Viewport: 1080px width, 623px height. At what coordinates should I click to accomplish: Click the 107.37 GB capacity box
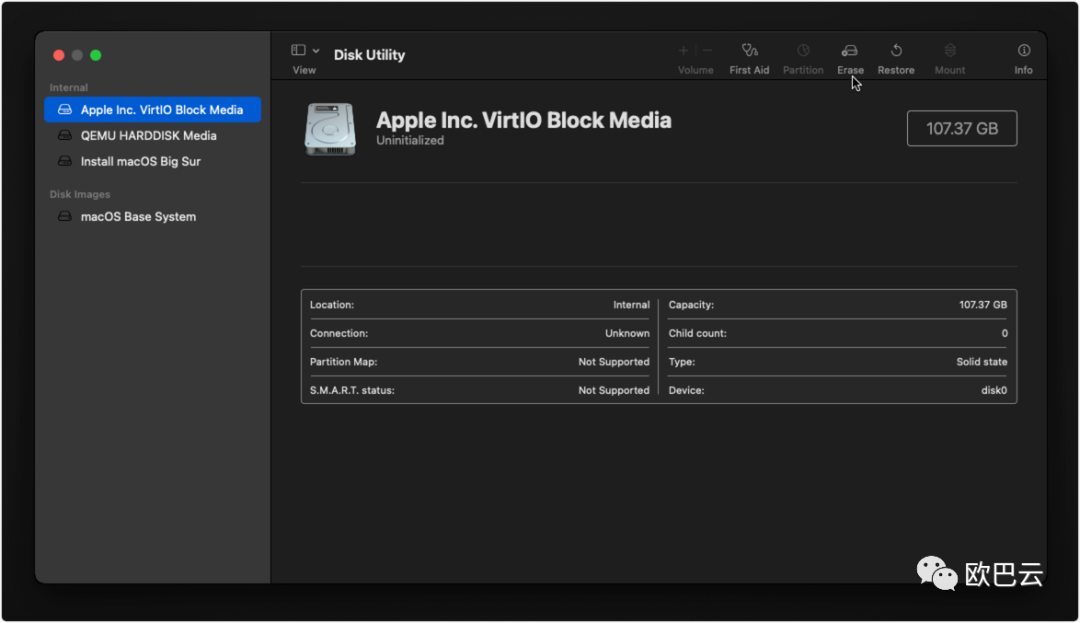click(x=961, y=129)
